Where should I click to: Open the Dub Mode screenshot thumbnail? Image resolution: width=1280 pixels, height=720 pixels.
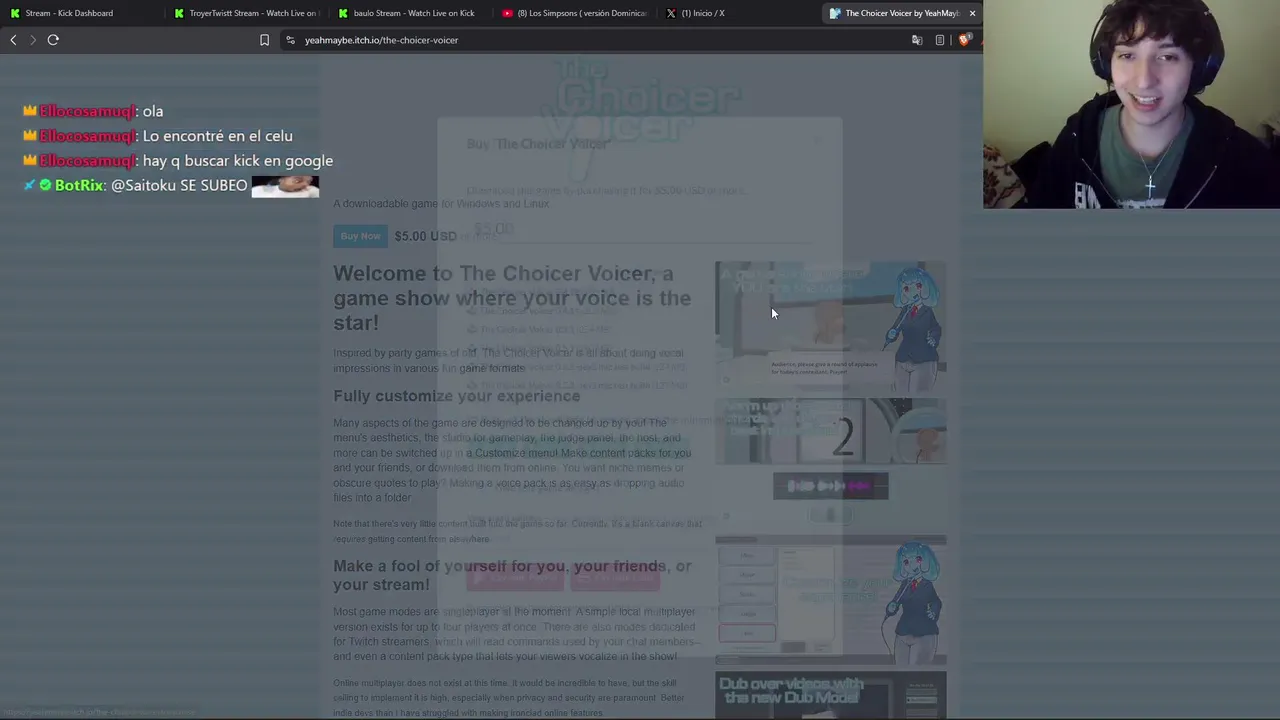830,696
